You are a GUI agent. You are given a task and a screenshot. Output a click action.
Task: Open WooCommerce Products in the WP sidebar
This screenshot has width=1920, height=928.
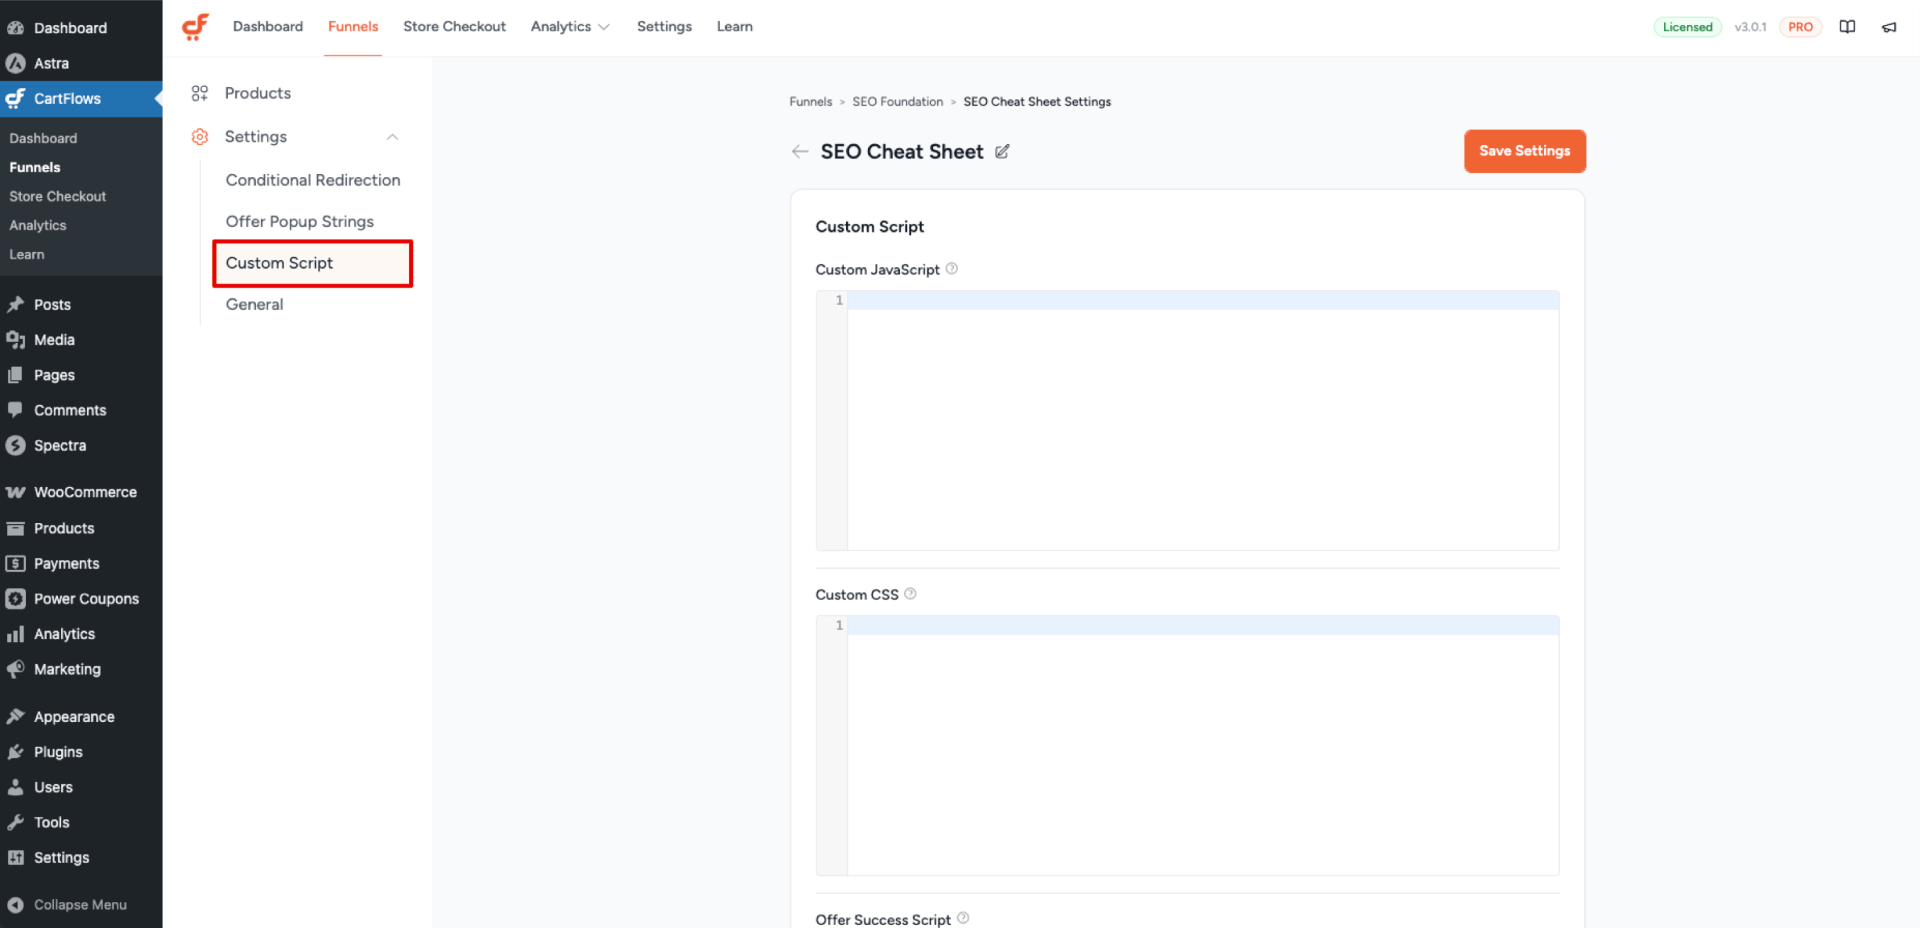[x=81, y=528]
